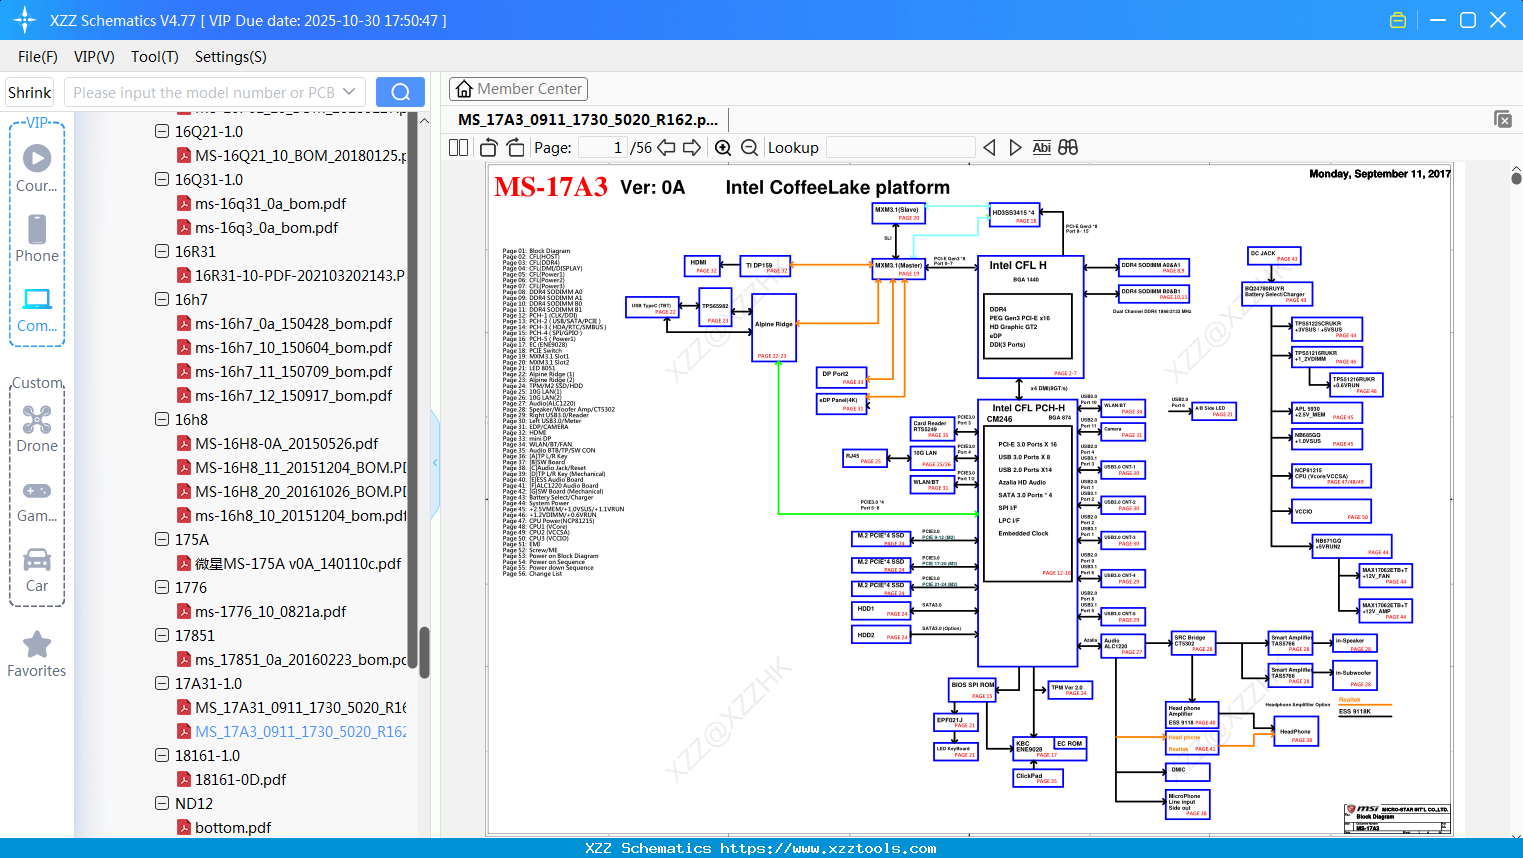1523x858 pixels.
Task: Click the XZZ Schematics app logo
Action: click(25, 20)
